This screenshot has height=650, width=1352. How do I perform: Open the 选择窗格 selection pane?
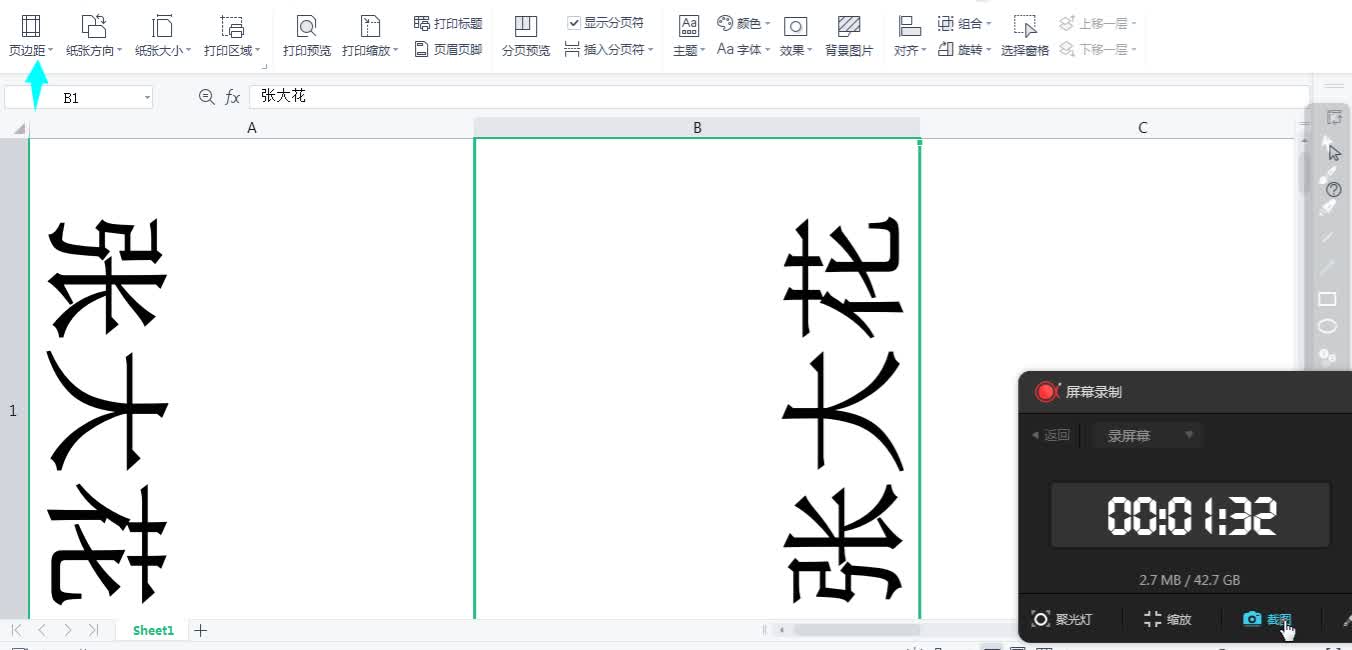(1024, 35)
